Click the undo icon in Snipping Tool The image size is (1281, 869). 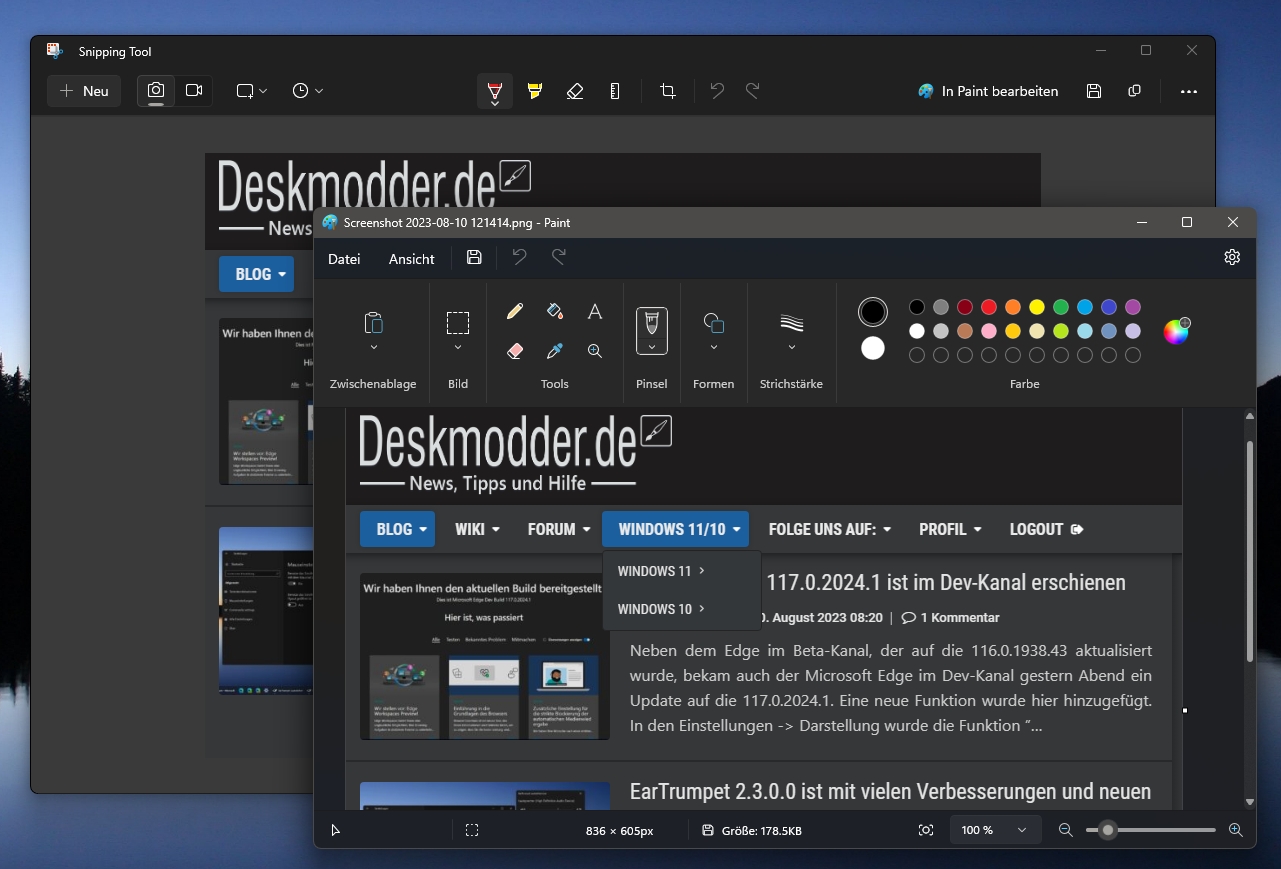pos(717,91)
